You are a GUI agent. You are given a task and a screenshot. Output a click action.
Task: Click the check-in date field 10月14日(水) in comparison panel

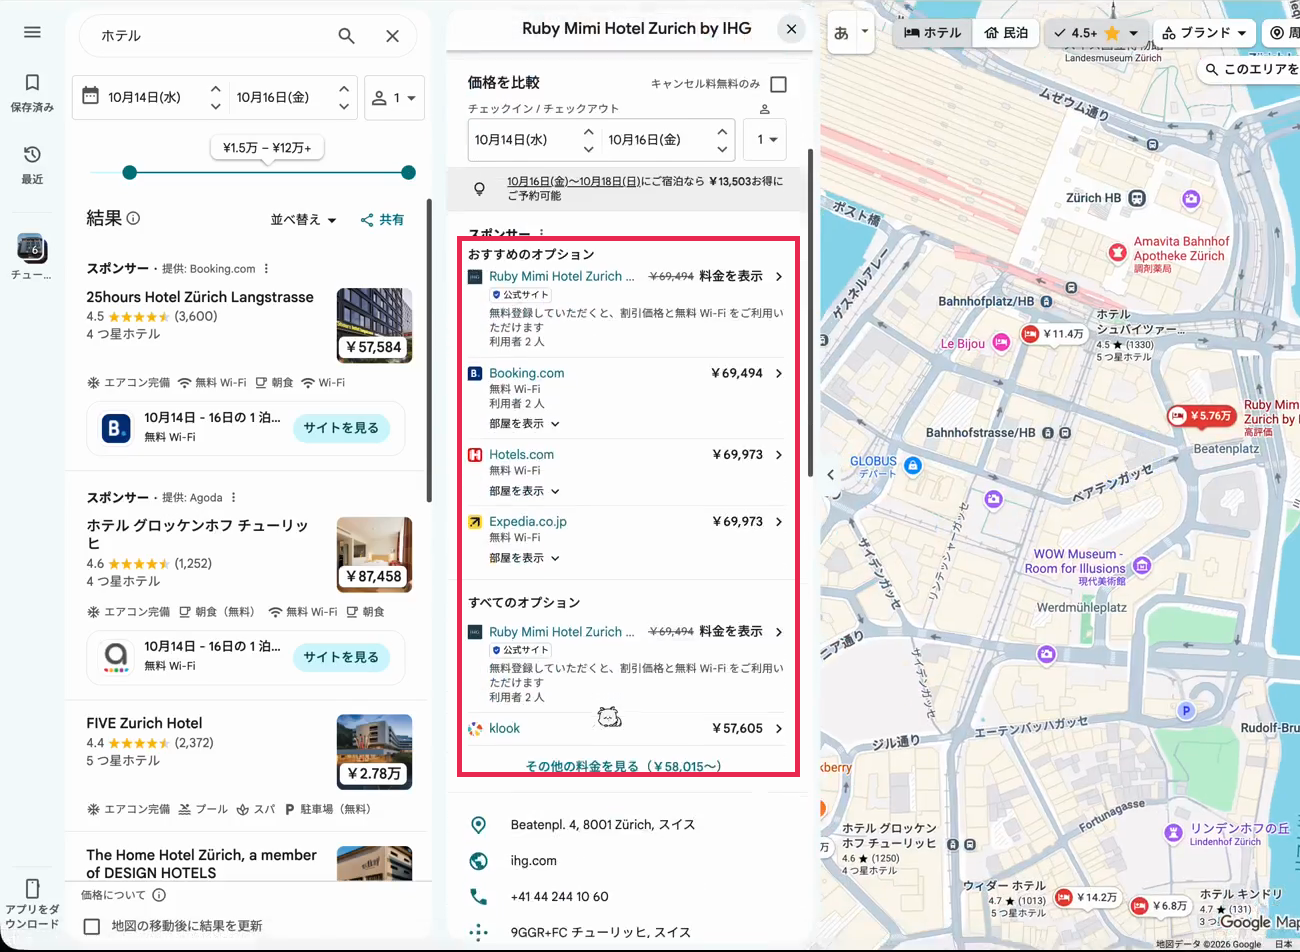point(534,140)
